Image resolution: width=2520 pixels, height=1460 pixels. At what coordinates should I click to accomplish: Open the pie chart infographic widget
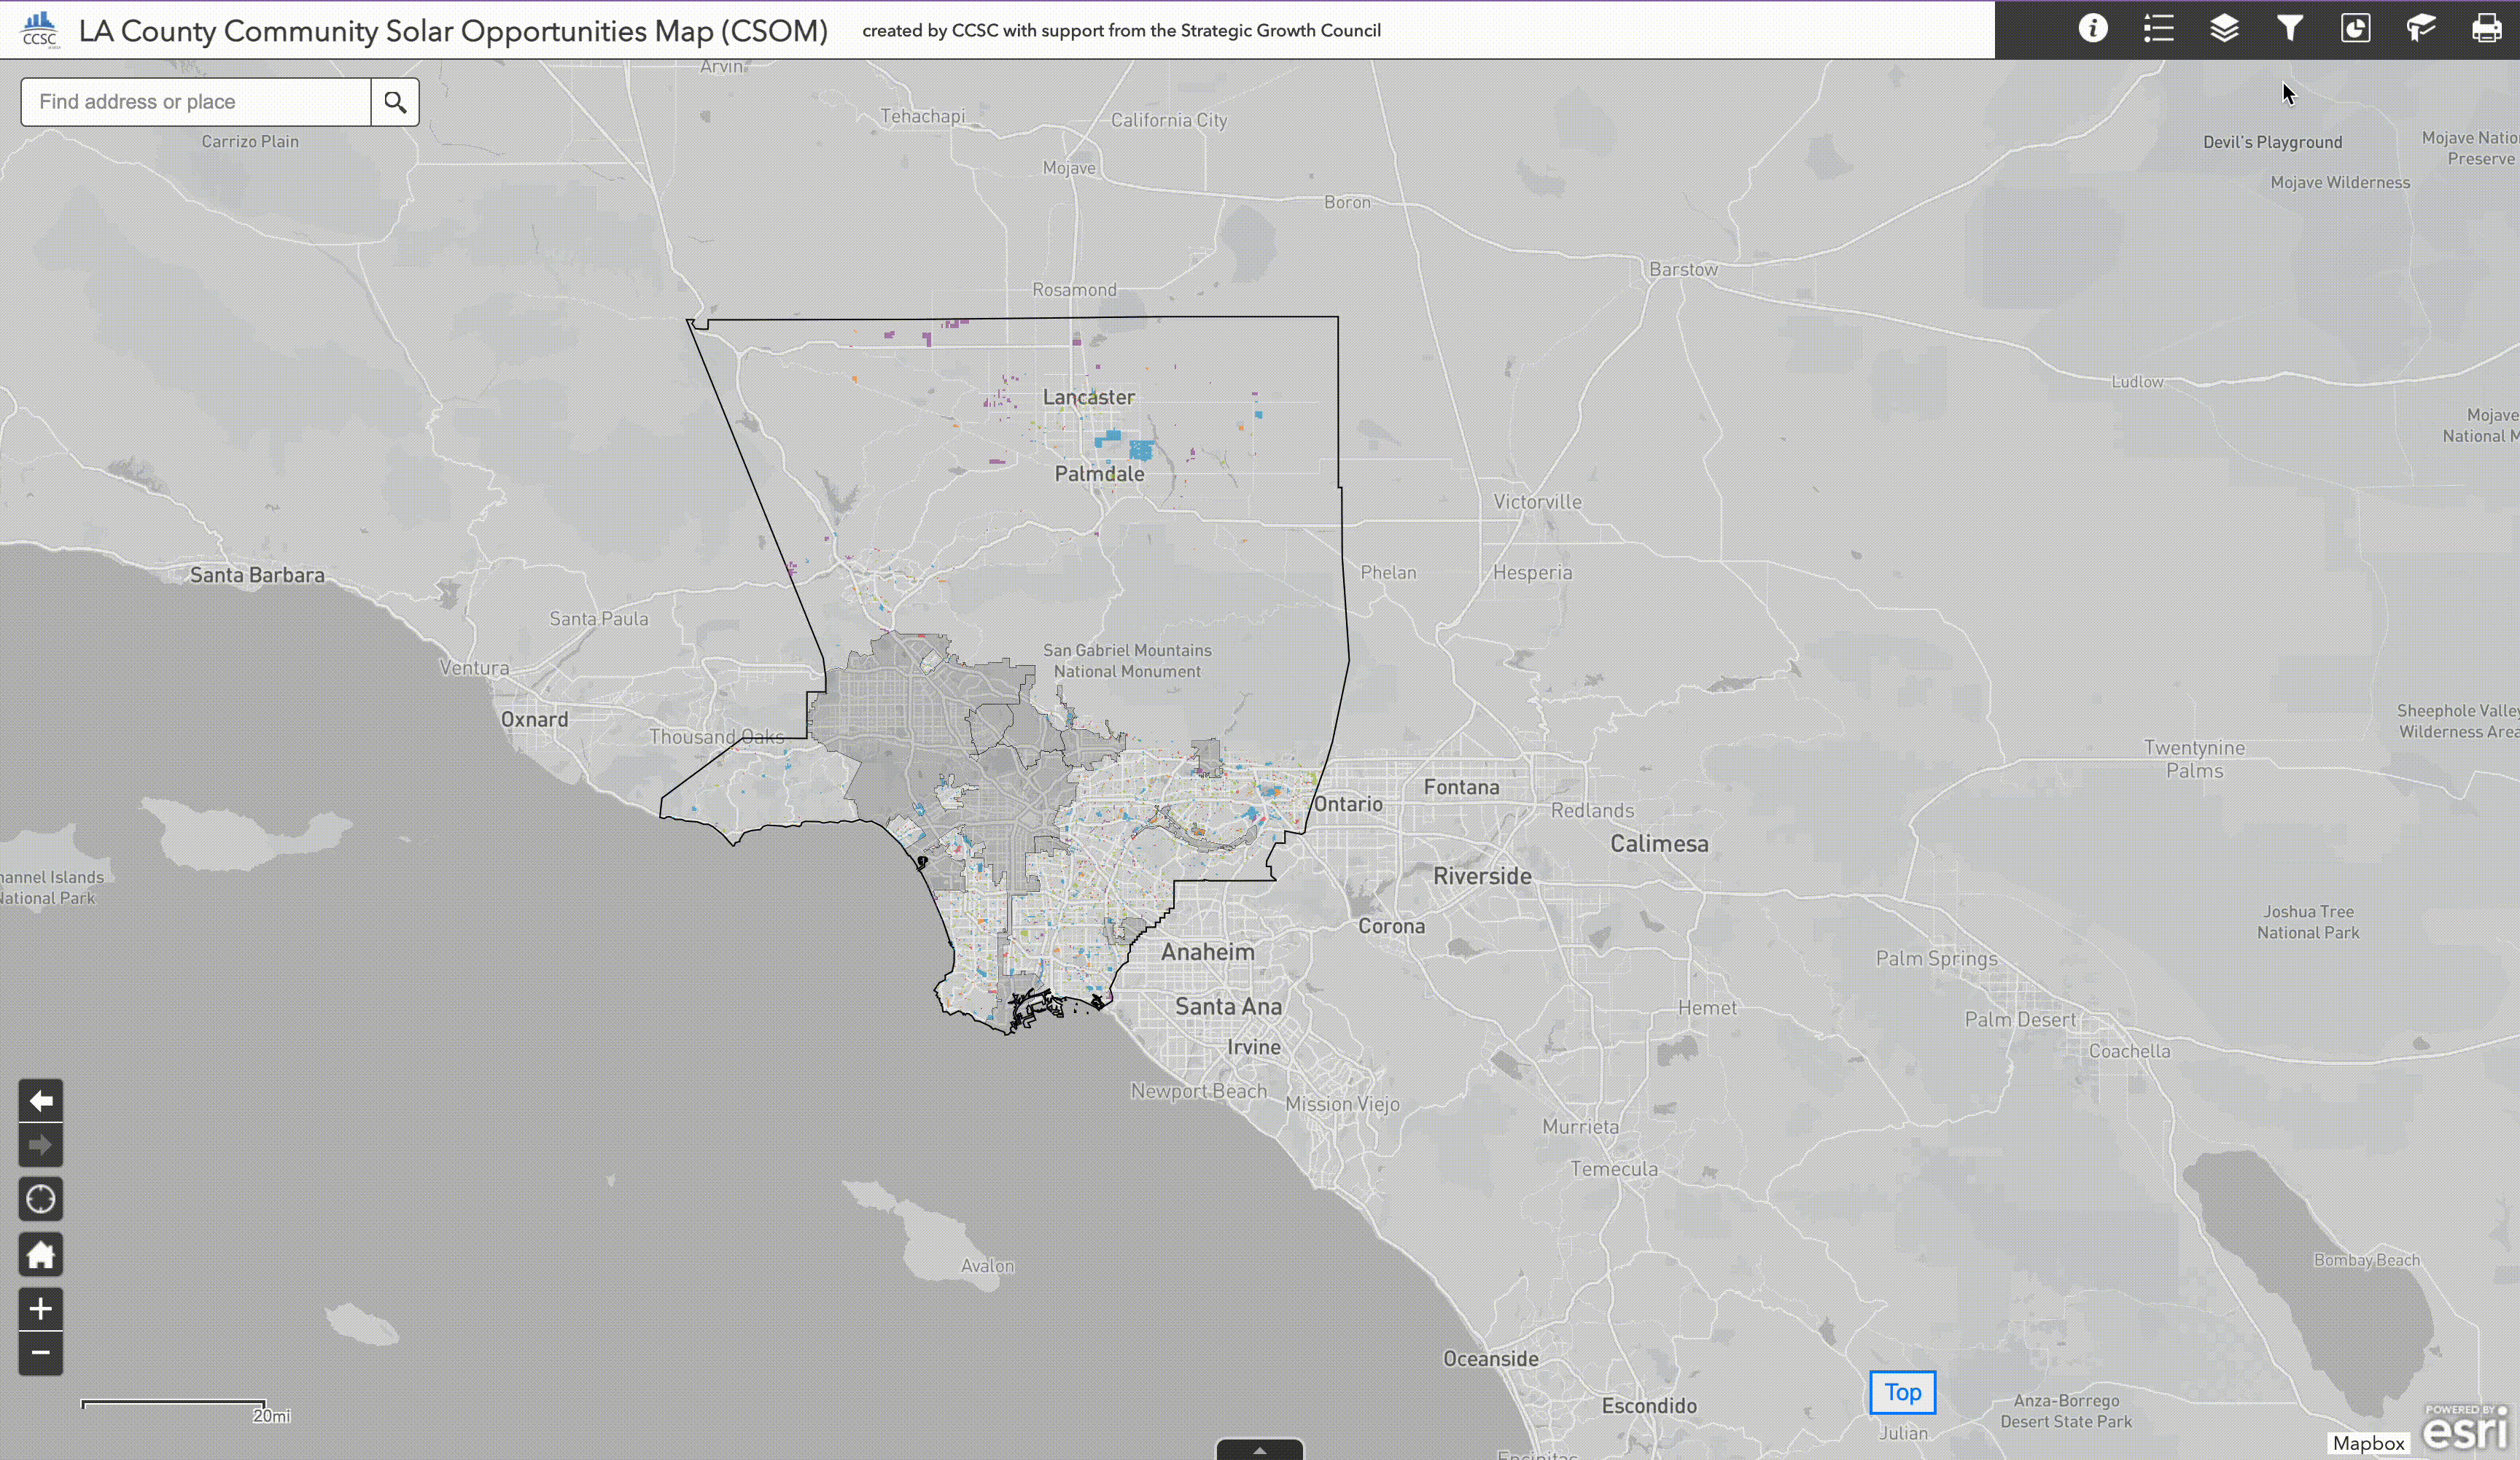tap(2355, 29)
